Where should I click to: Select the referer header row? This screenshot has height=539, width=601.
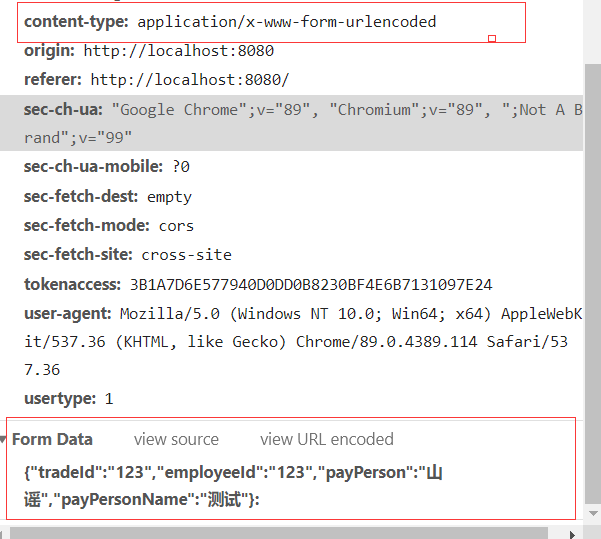coord(156,80)
